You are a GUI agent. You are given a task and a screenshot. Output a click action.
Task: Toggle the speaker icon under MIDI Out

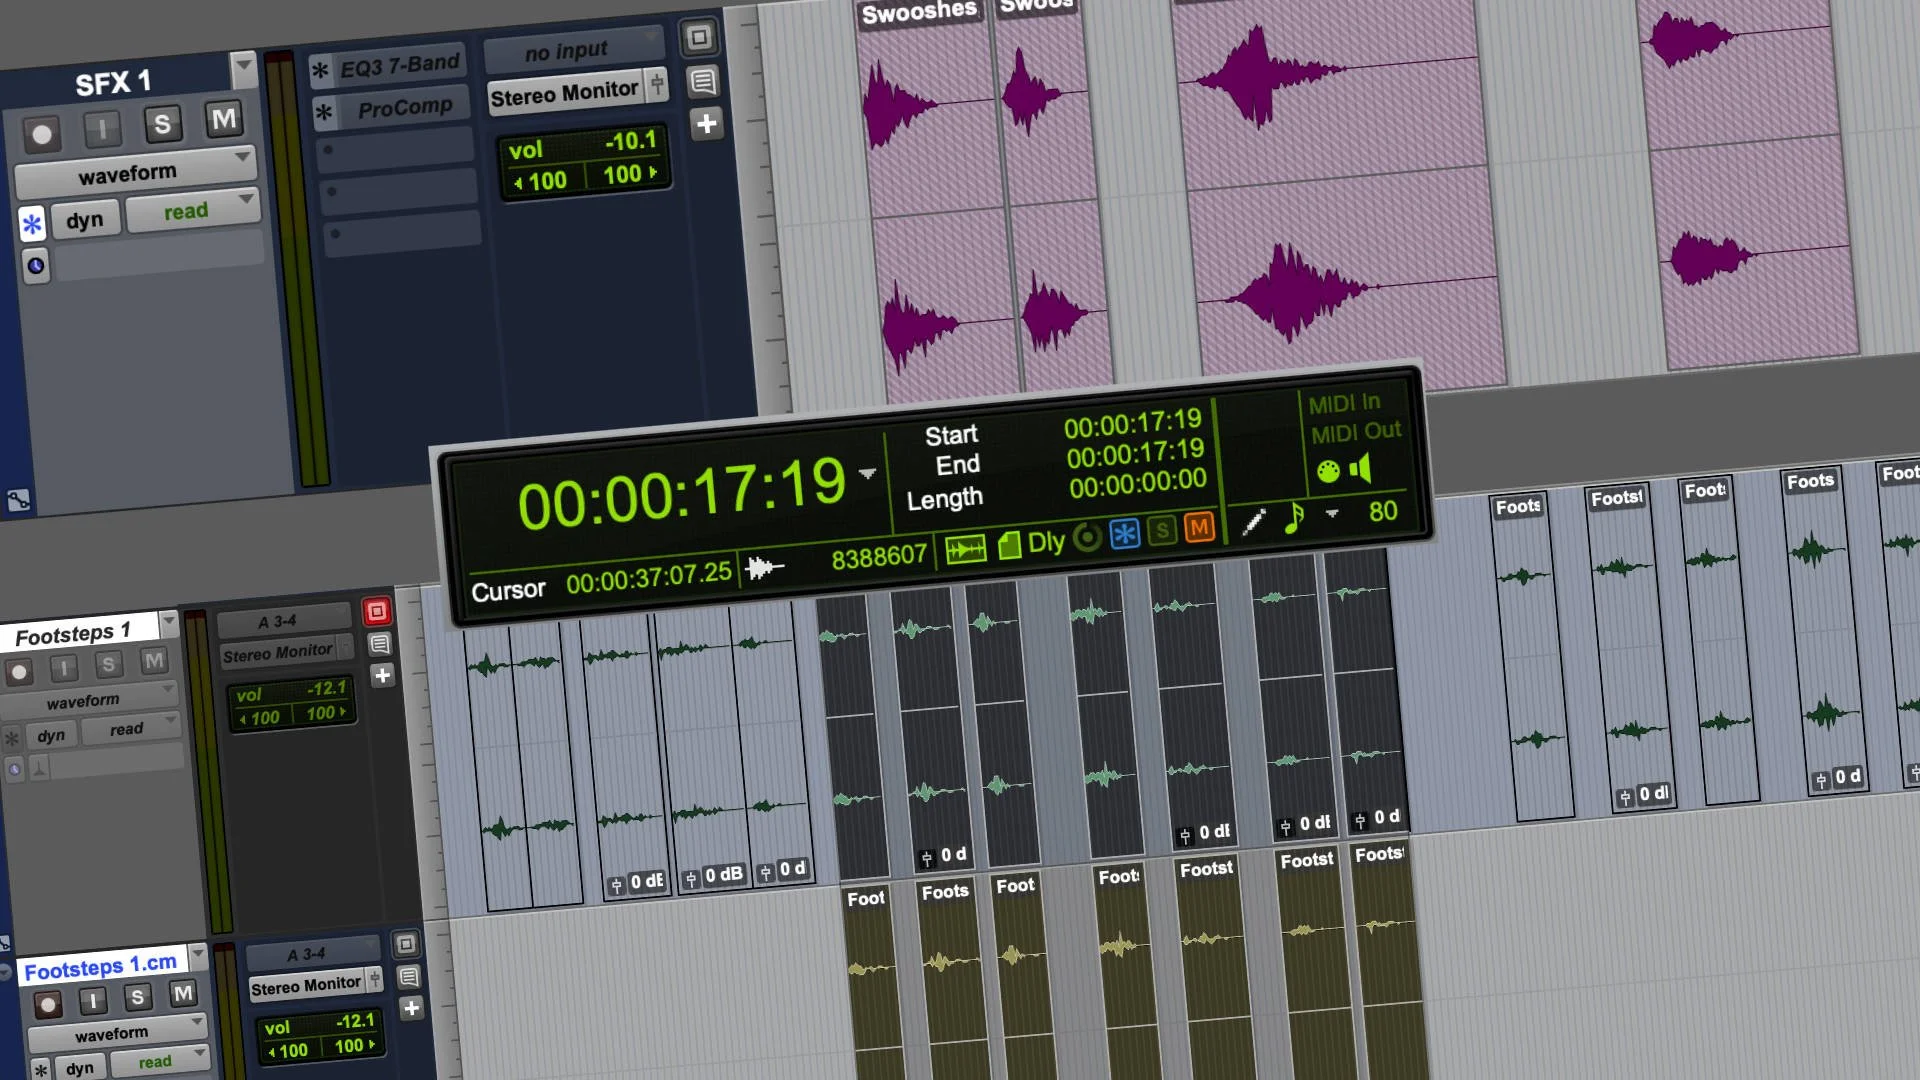(1361, 468)
